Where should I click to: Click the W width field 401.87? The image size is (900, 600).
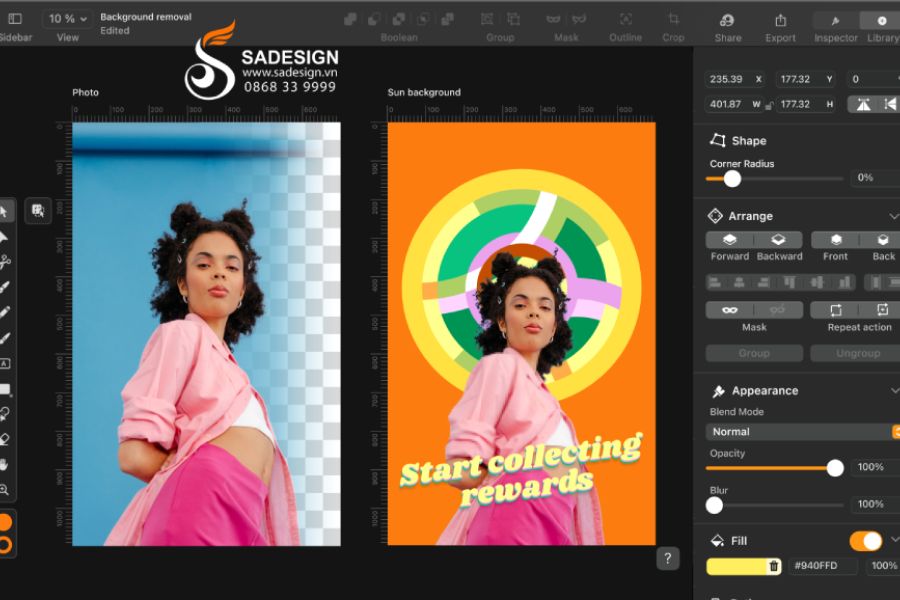coord(734,104)
